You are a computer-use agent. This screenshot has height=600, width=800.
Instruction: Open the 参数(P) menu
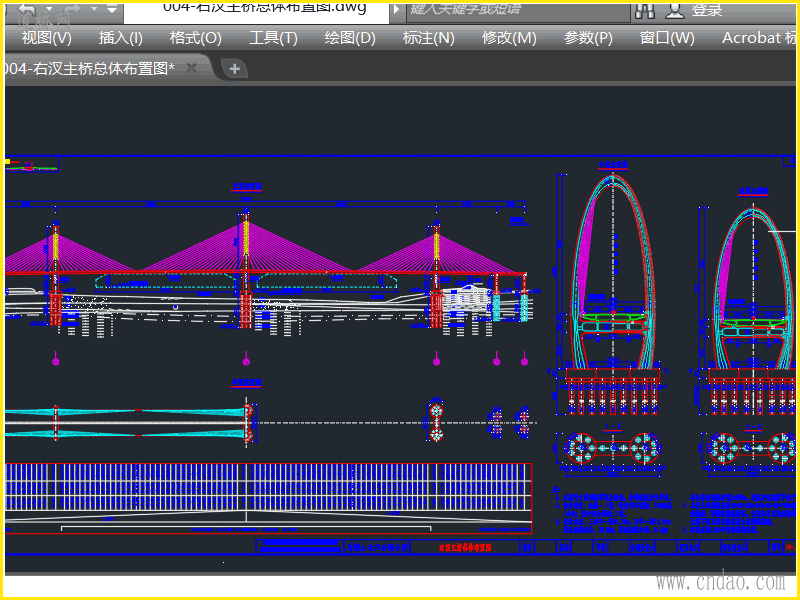click(588, 38)
